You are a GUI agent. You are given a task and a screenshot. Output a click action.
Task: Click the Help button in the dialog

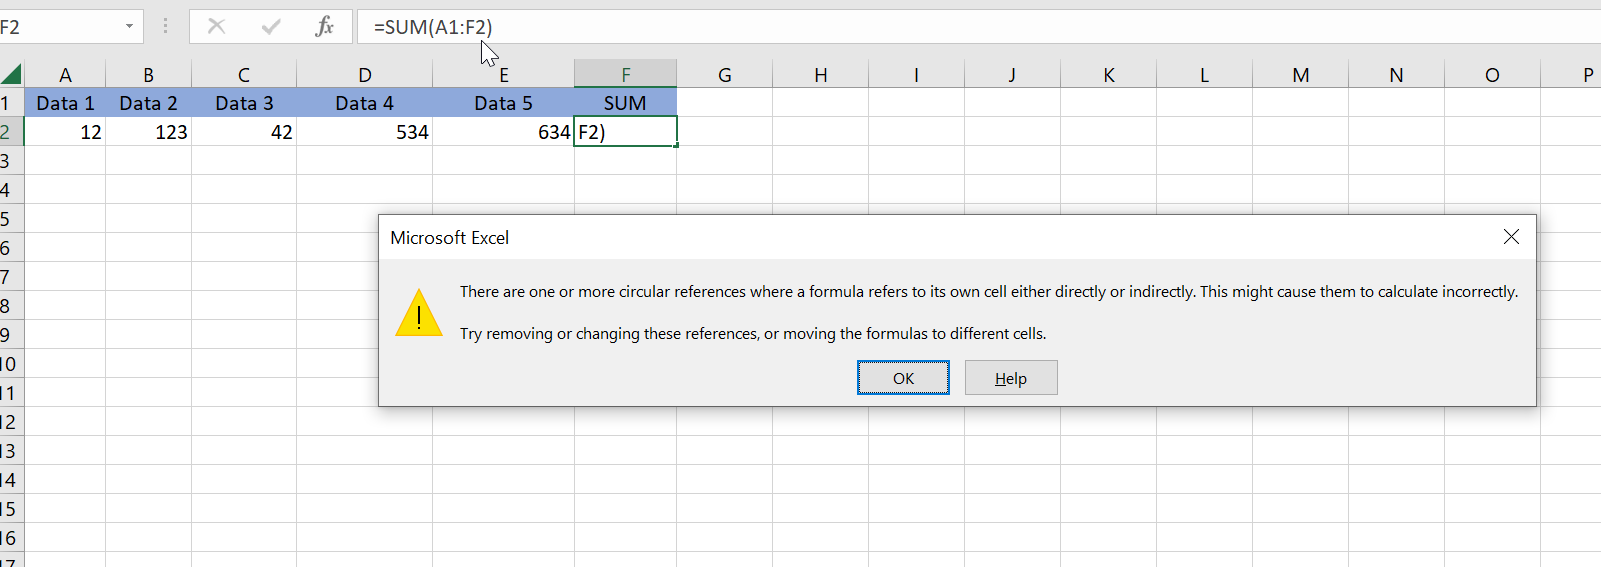(1010, 378)
